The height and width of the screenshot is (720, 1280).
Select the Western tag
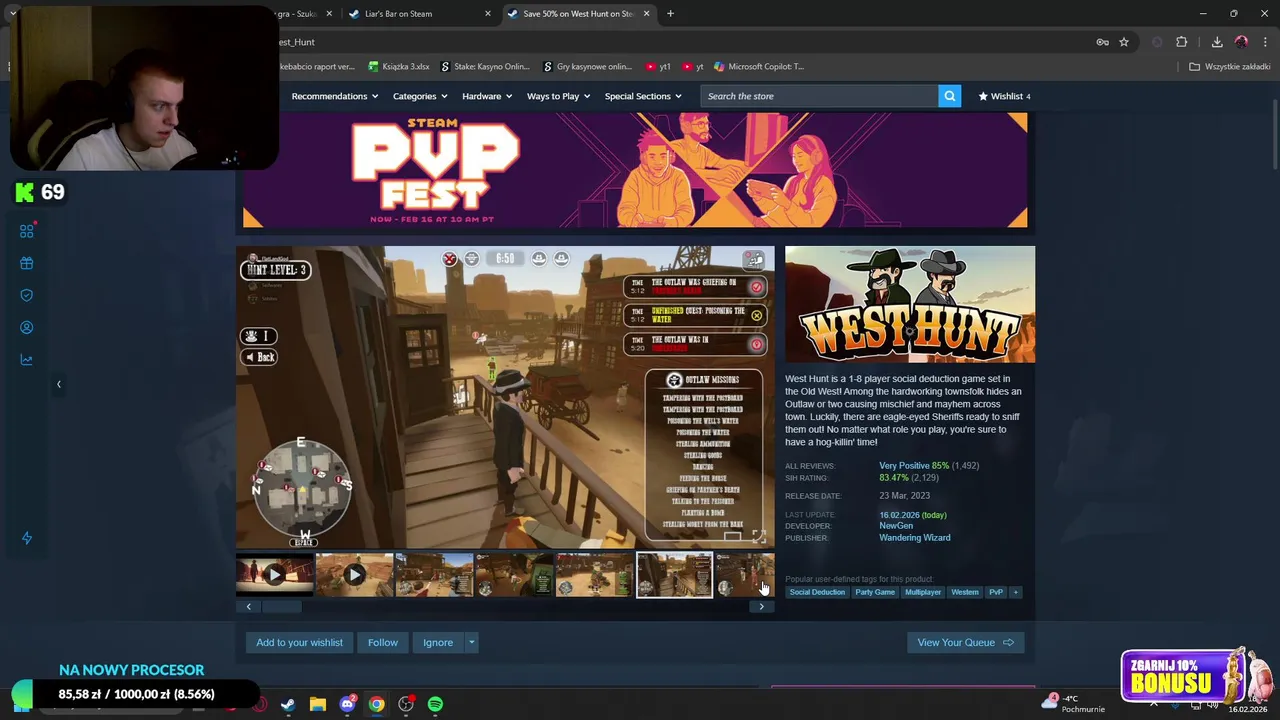[x=965, y=592]
